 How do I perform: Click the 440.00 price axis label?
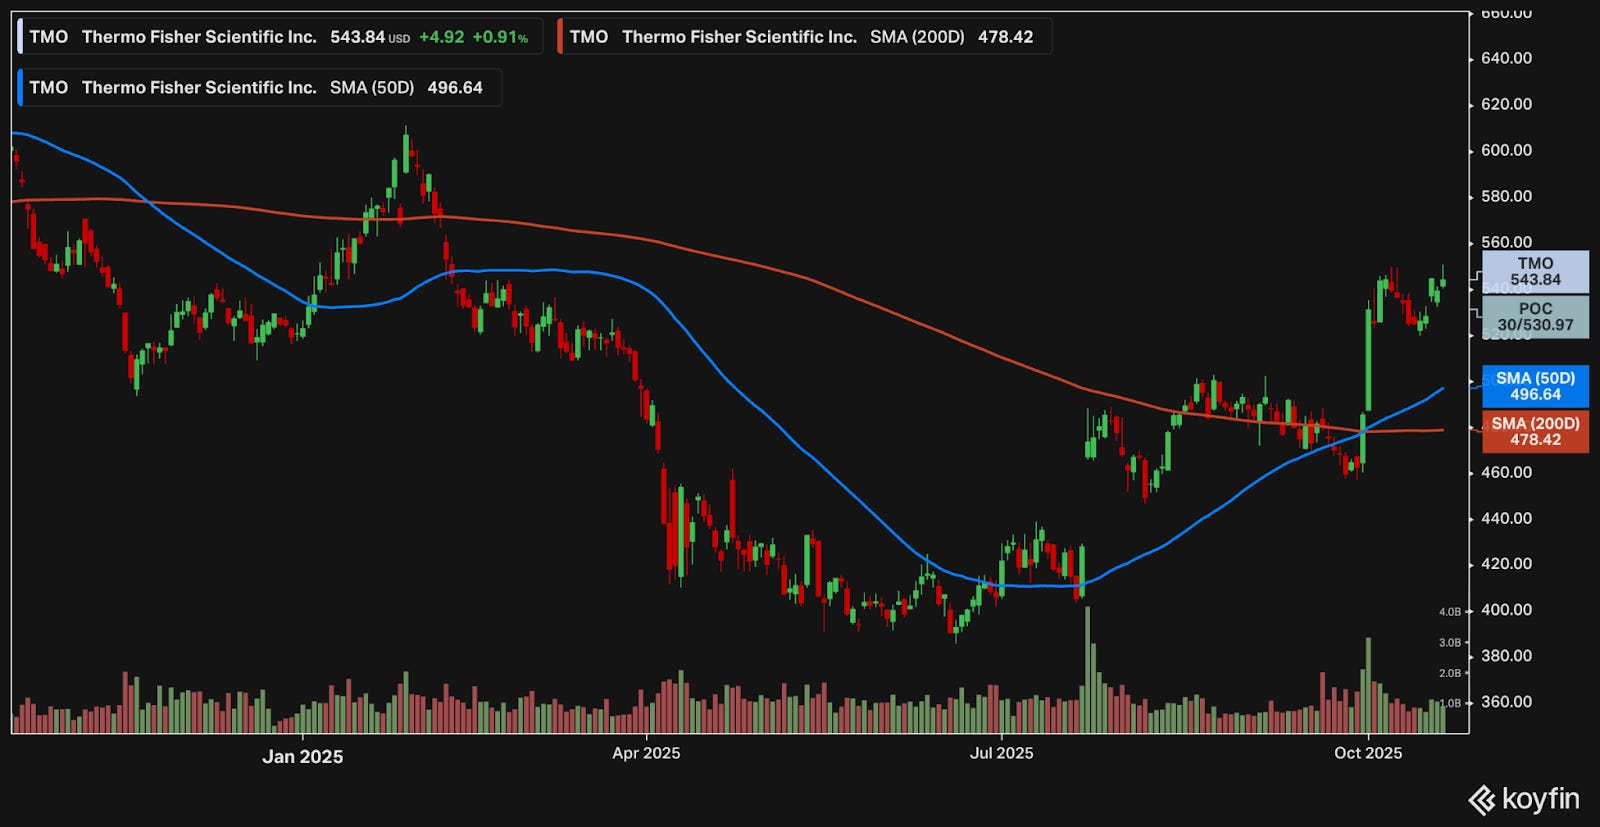coord(1506,518)
